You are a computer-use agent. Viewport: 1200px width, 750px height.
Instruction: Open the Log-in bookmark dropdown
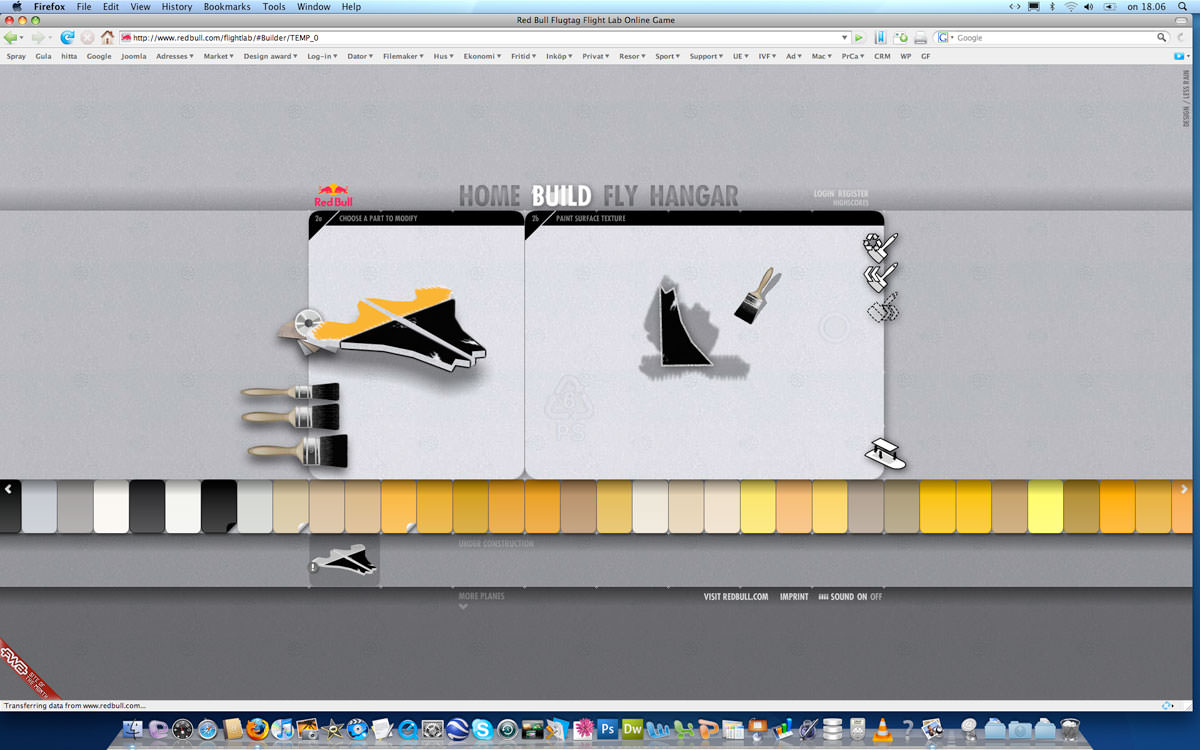click(x=322, y=56)
